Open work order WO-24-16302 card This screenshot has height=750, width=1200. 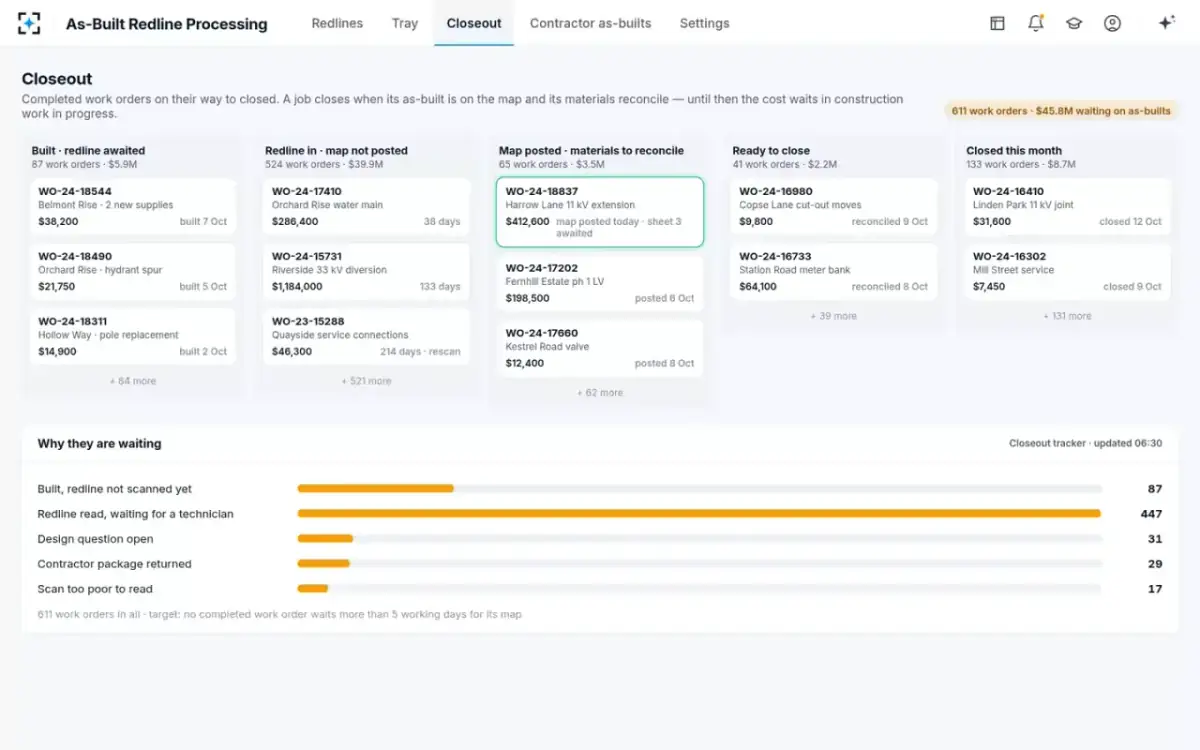1067,271
